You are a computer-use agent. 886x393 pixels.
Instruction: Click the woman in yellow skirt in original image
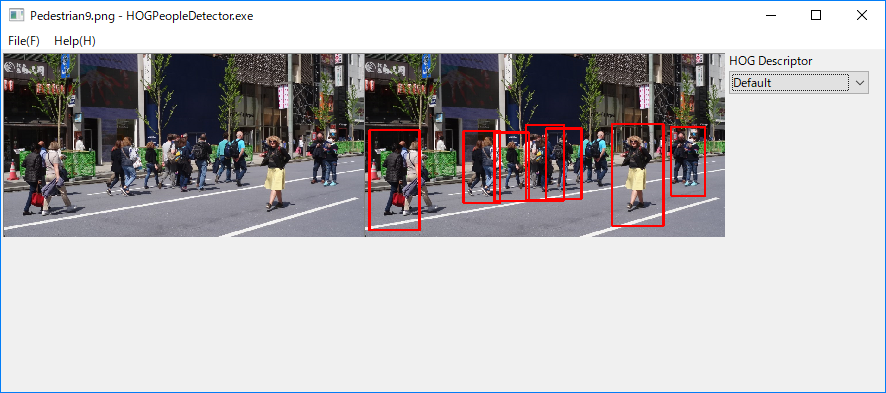(x=276, y=172)
